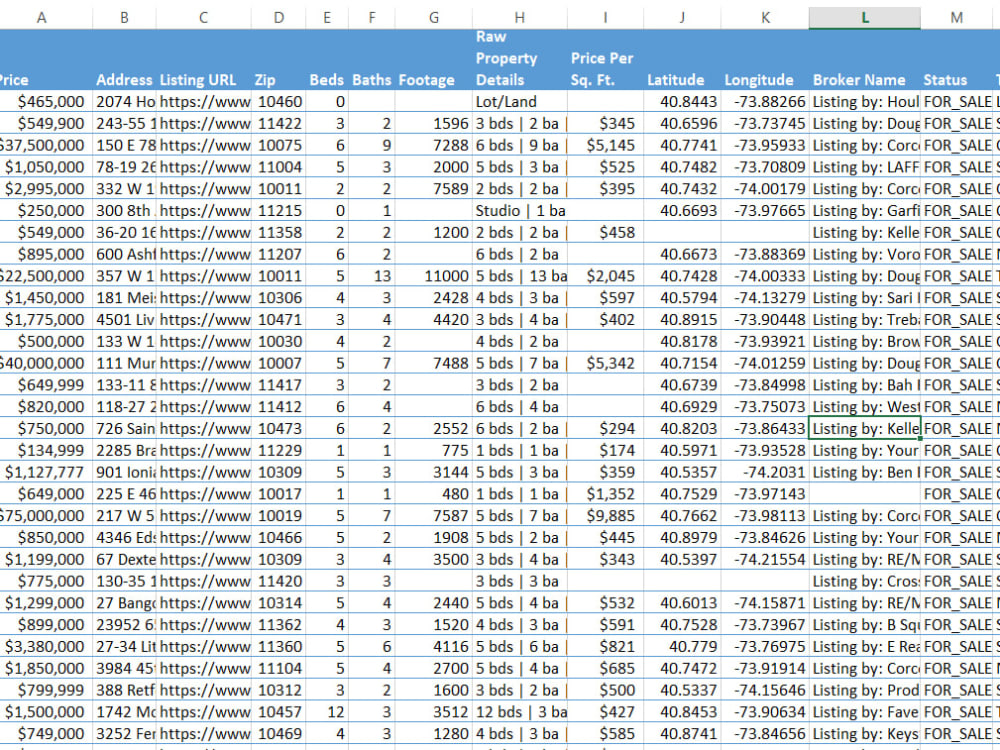This screenshot has height=750, width=1000.
Task: Select column D header
Action: click(279, 17)
